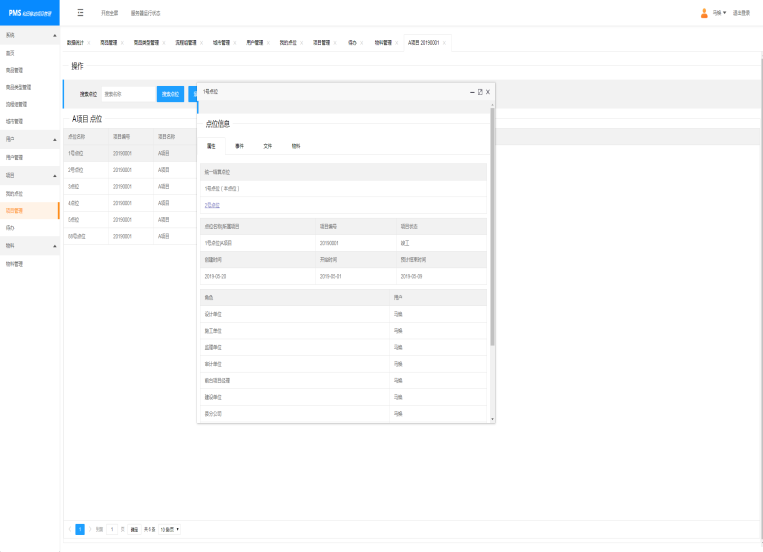Switch to the 文件 tab in dialog
763x552 pixels.
click(x=267, y=146)
